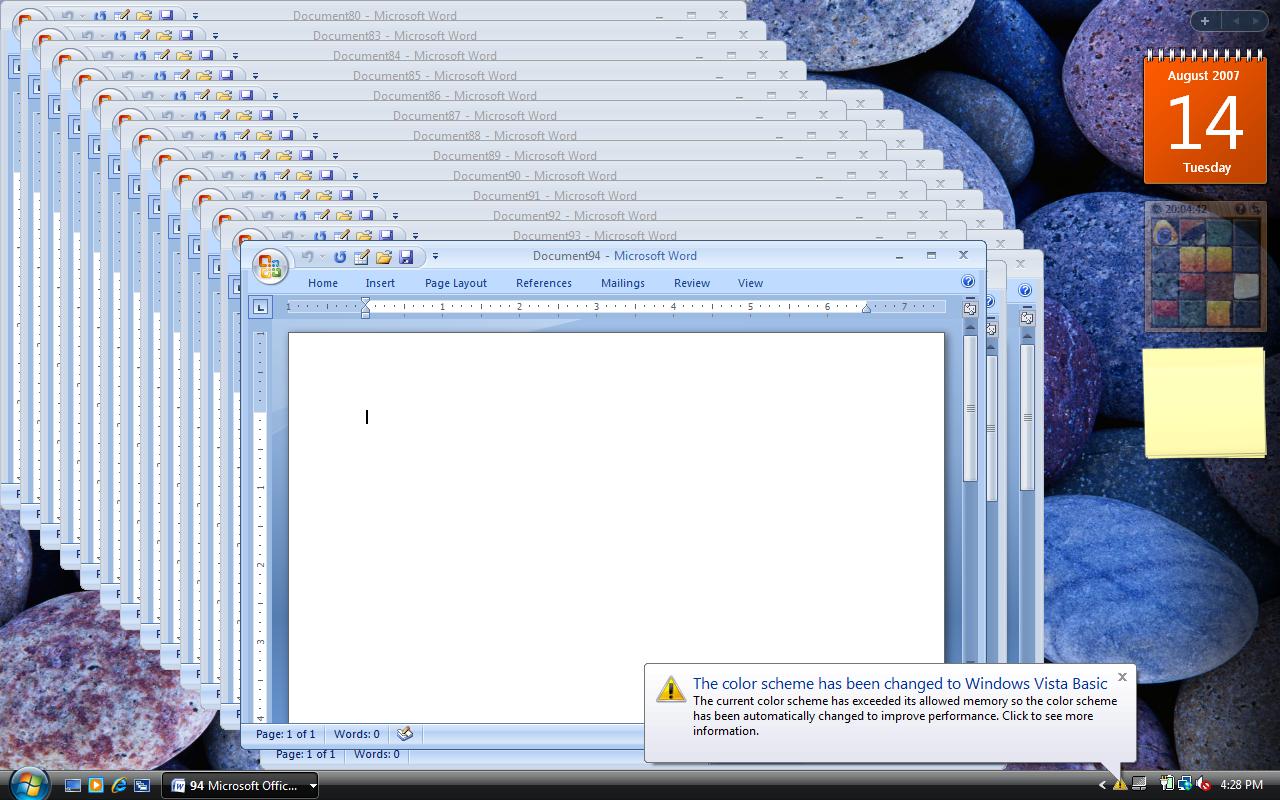Switch to the References tab in Document94

(x=544, y=283)
